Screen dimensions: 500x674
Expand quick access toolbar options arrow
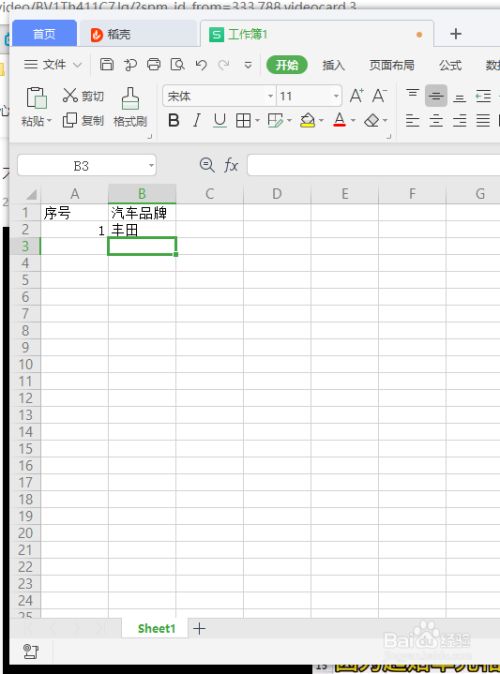coord(248,65)
